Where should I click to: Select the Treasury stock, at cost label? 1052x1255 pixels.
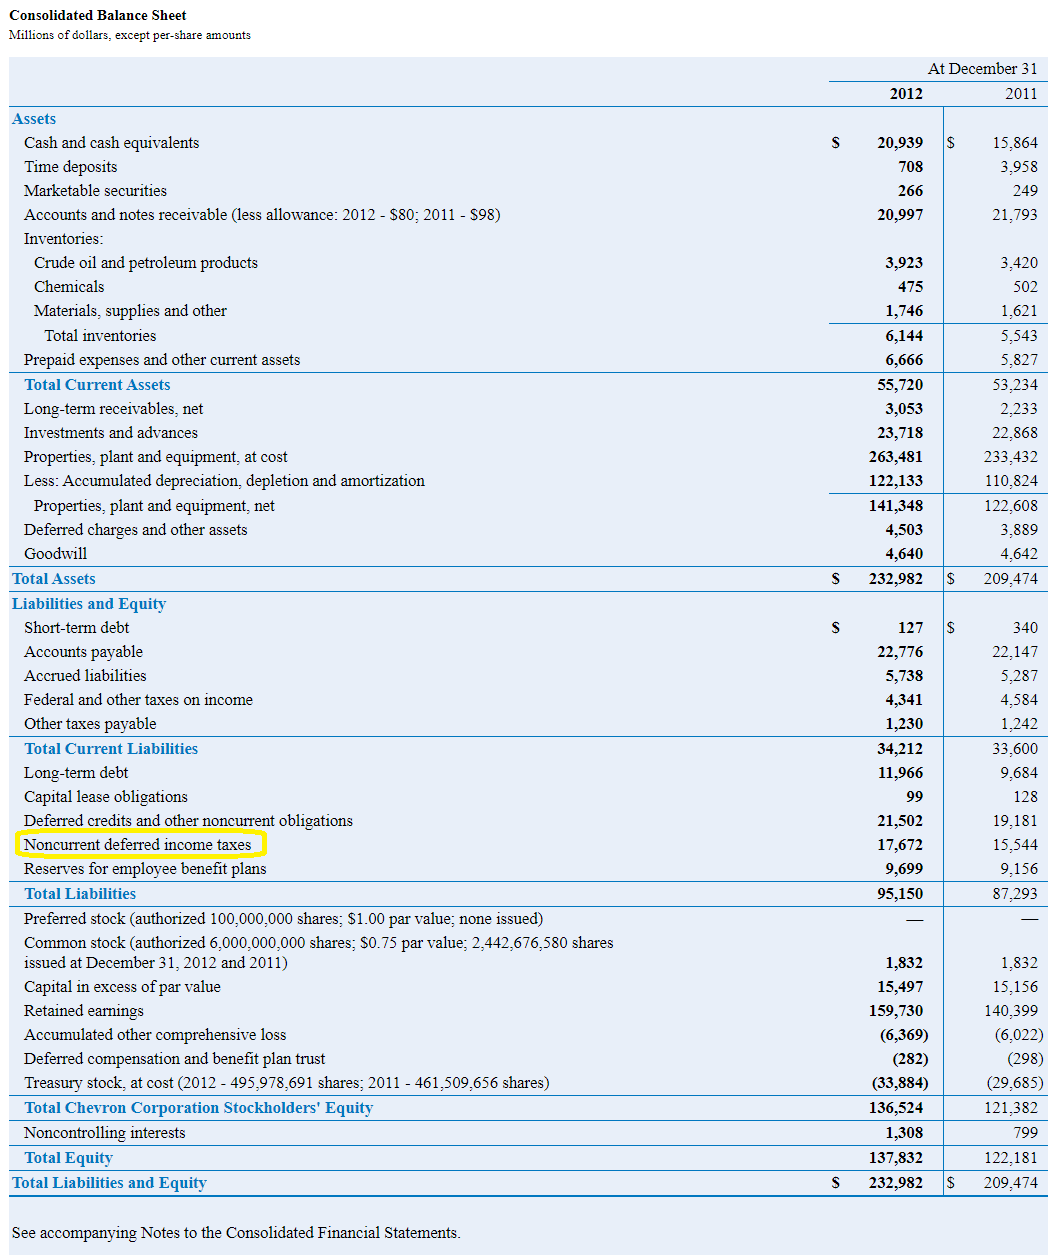point(286,1083)
